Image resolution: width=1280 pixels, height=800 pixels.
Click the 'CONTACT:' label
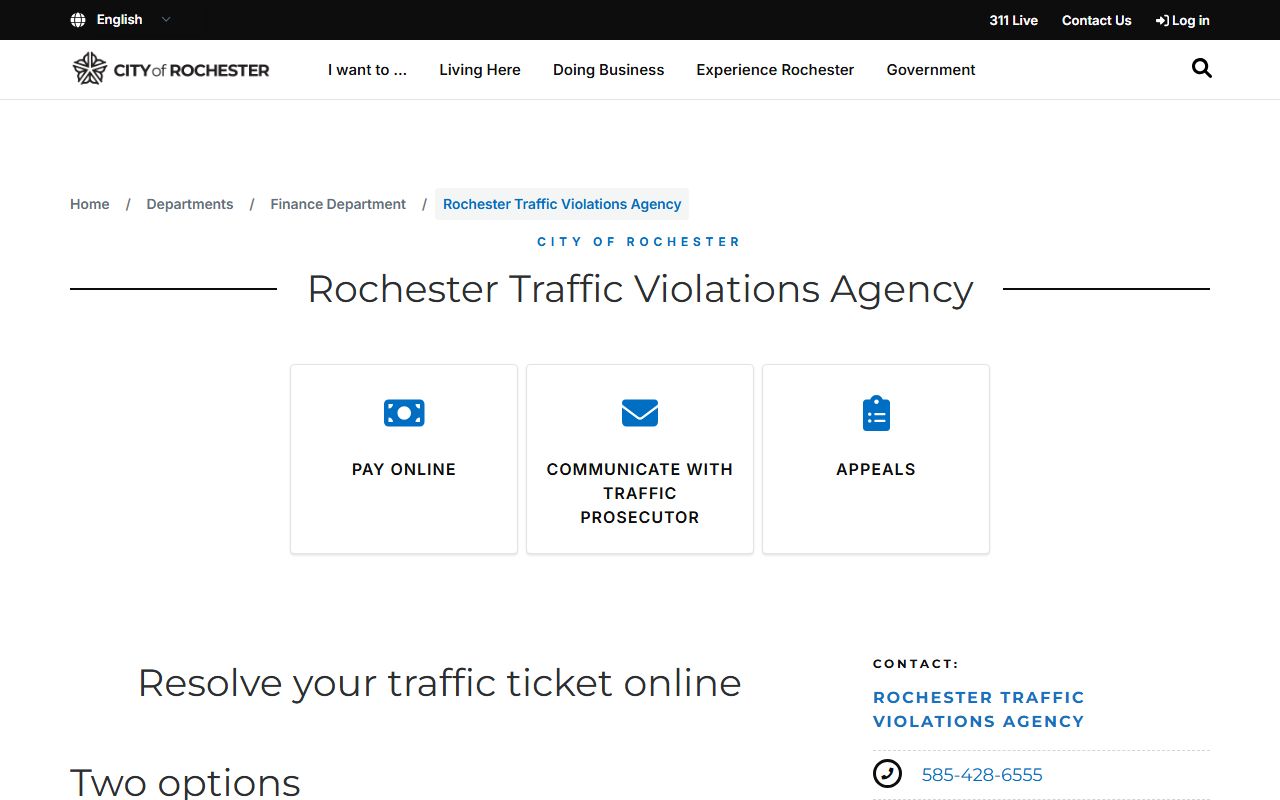[x=916, y=664]
